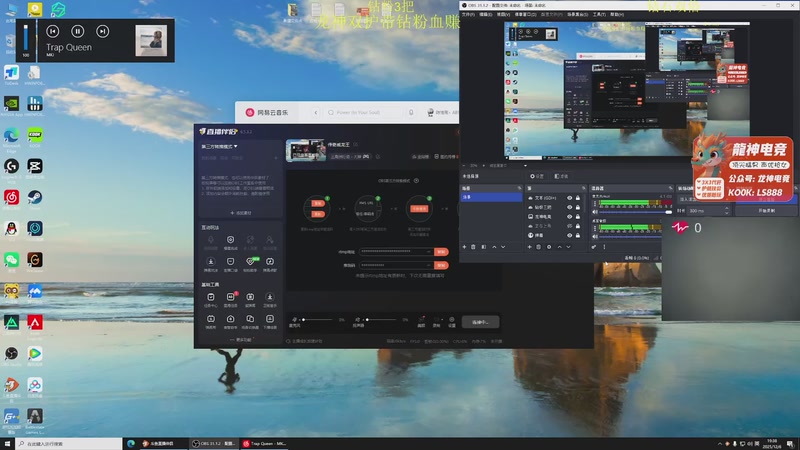Add a new scene with OBS plus button
The width and height of the screenshot is (800, 450).
pos(464,247)
